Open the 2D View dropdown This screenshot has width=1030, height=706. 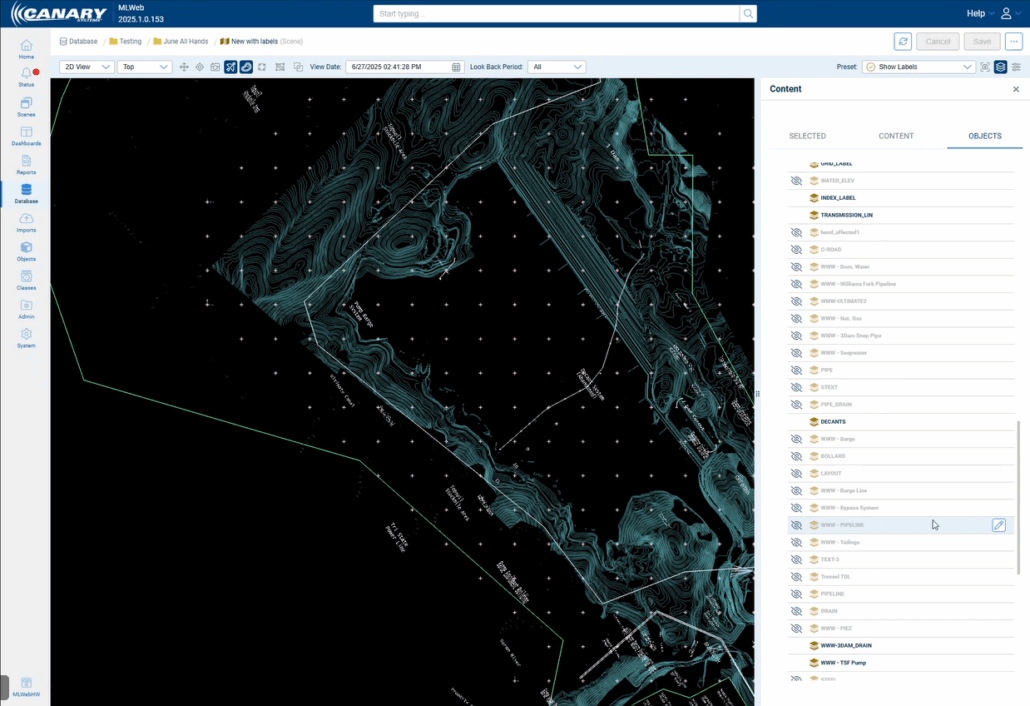coord(87,67)
